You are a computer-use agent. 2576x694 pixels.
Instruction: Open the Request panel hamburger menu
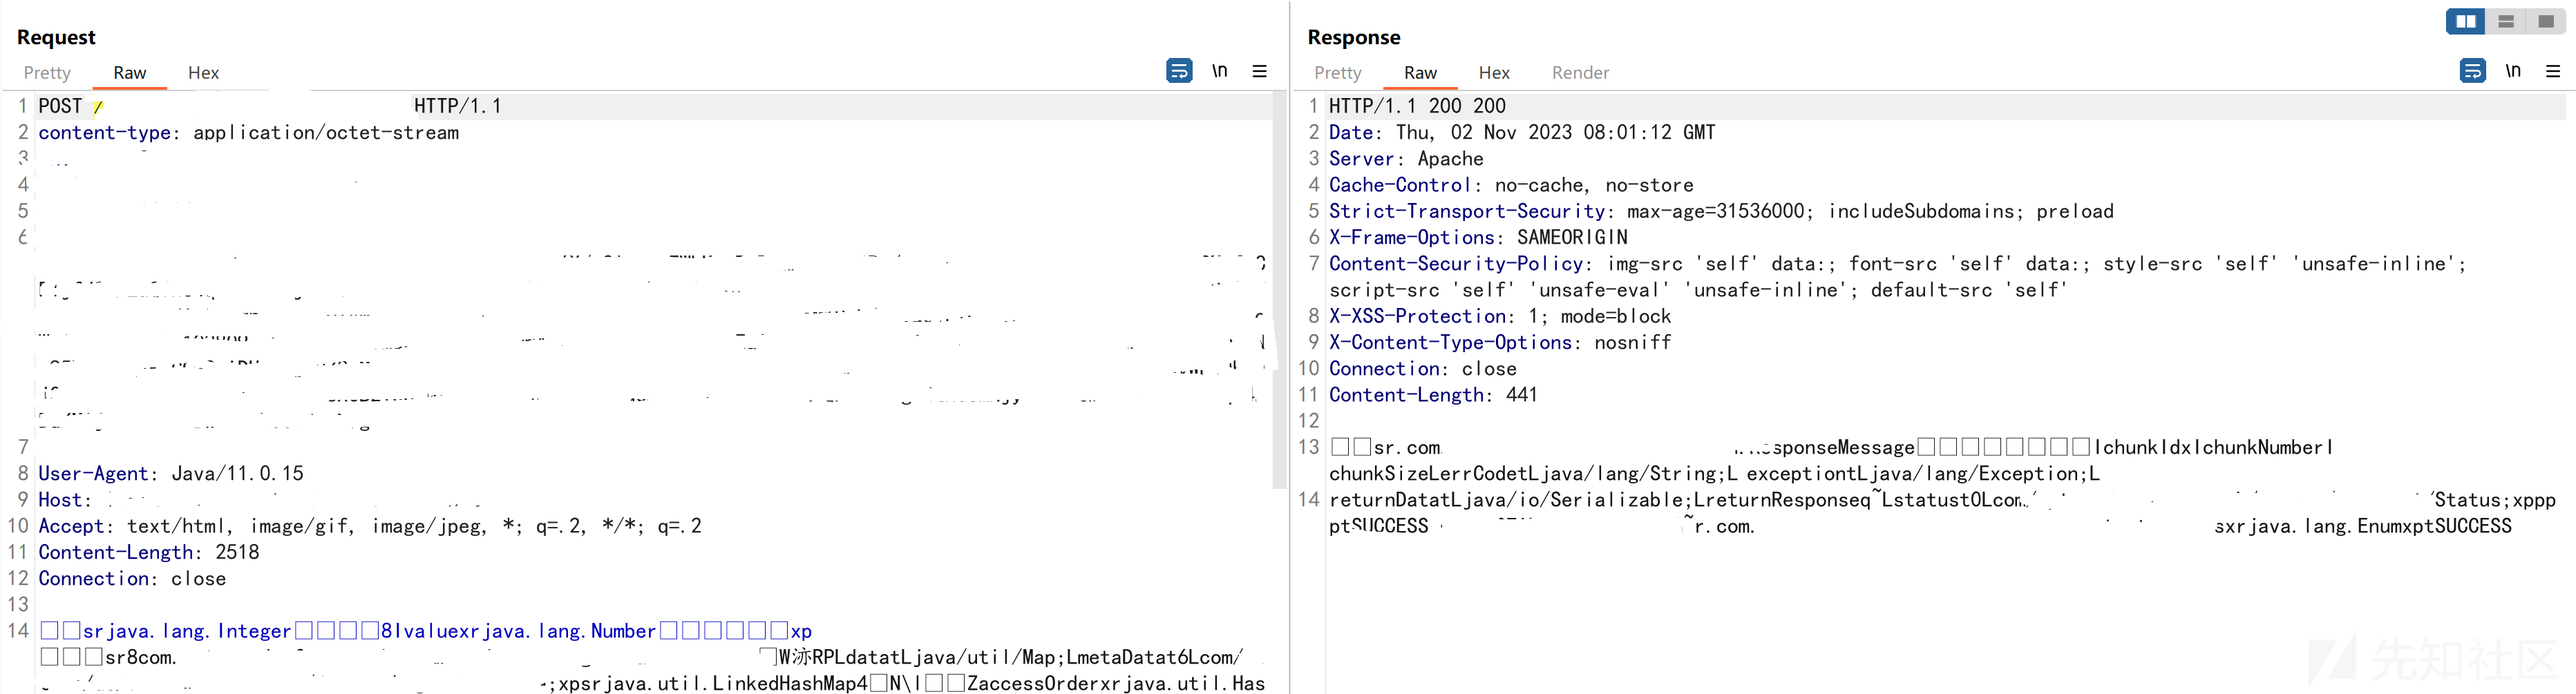point(1259,71)
